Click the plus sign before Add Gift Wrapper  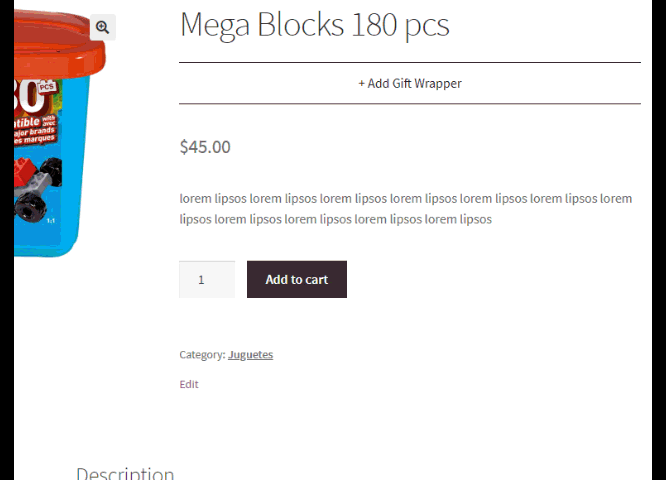(361, 84)
